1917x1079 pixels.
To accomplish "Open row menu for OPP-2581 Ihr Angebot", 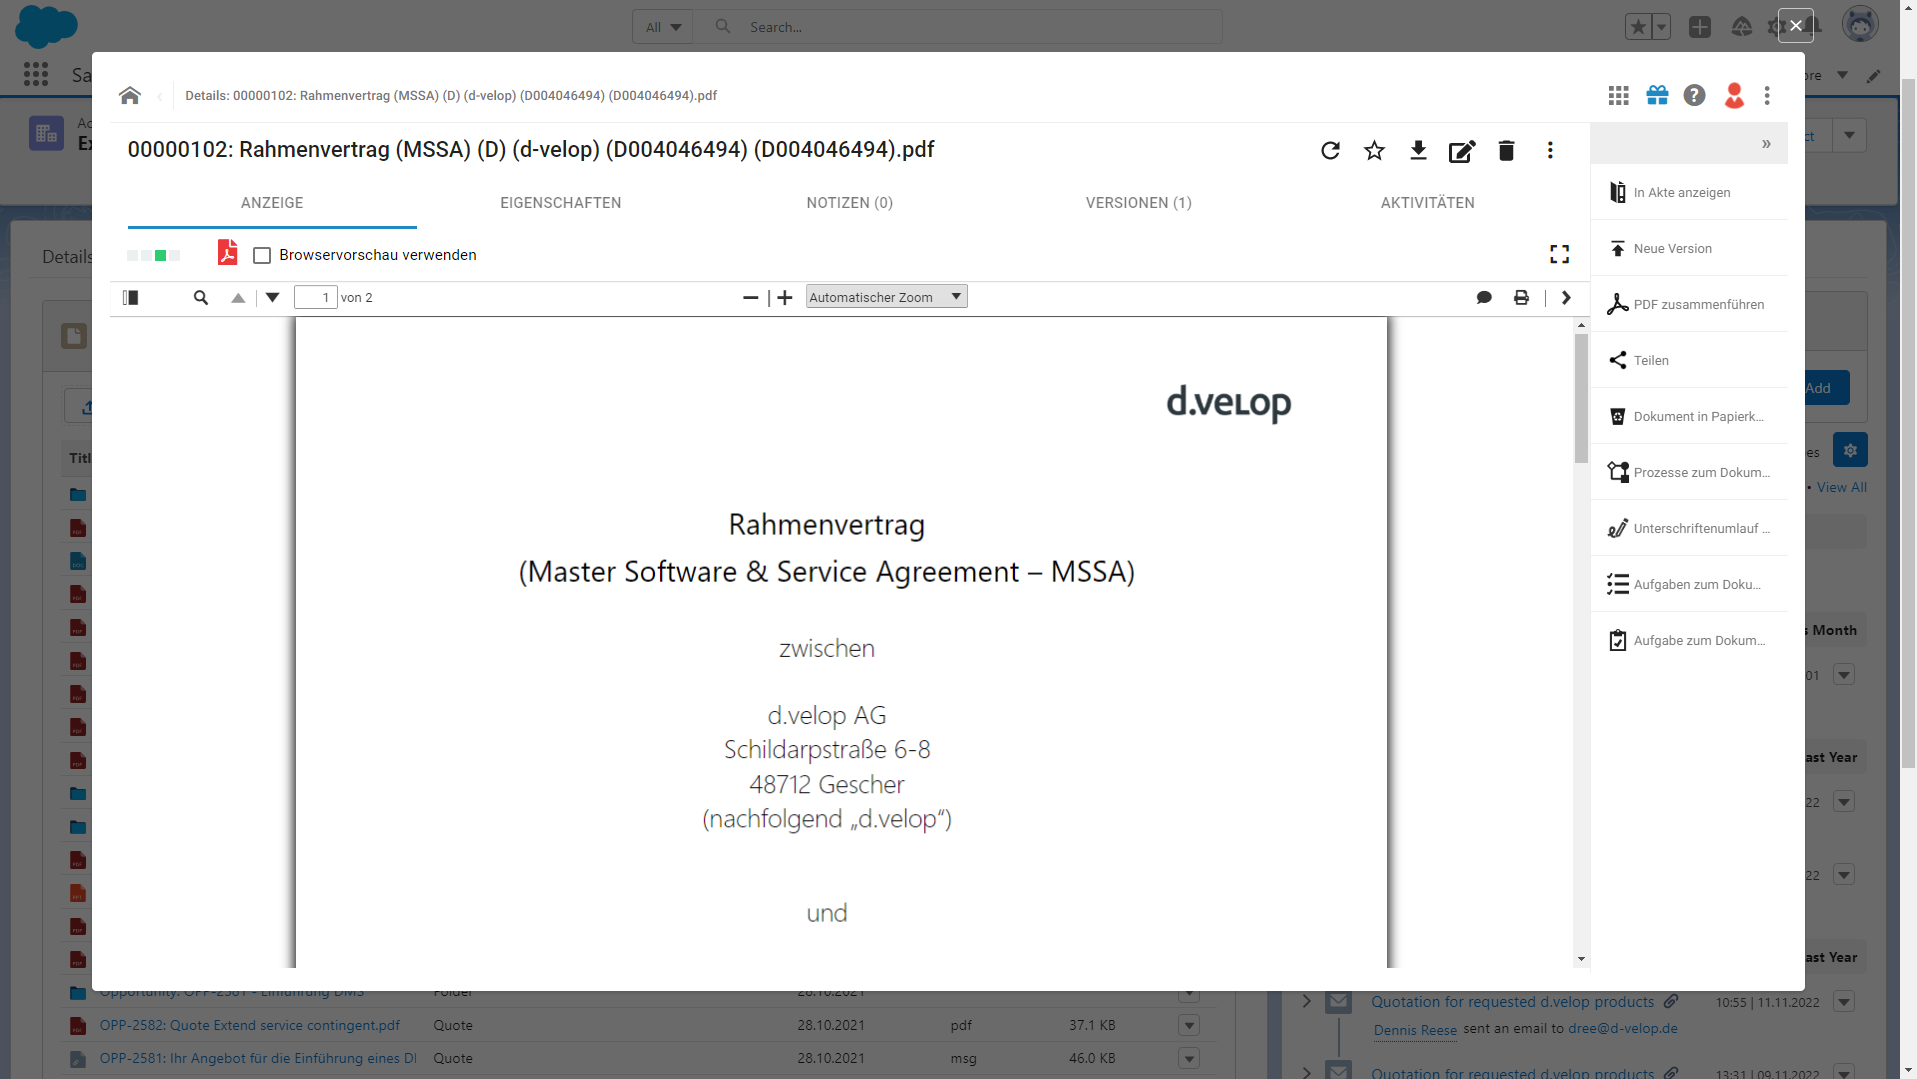I will tap(1189, 1058).
